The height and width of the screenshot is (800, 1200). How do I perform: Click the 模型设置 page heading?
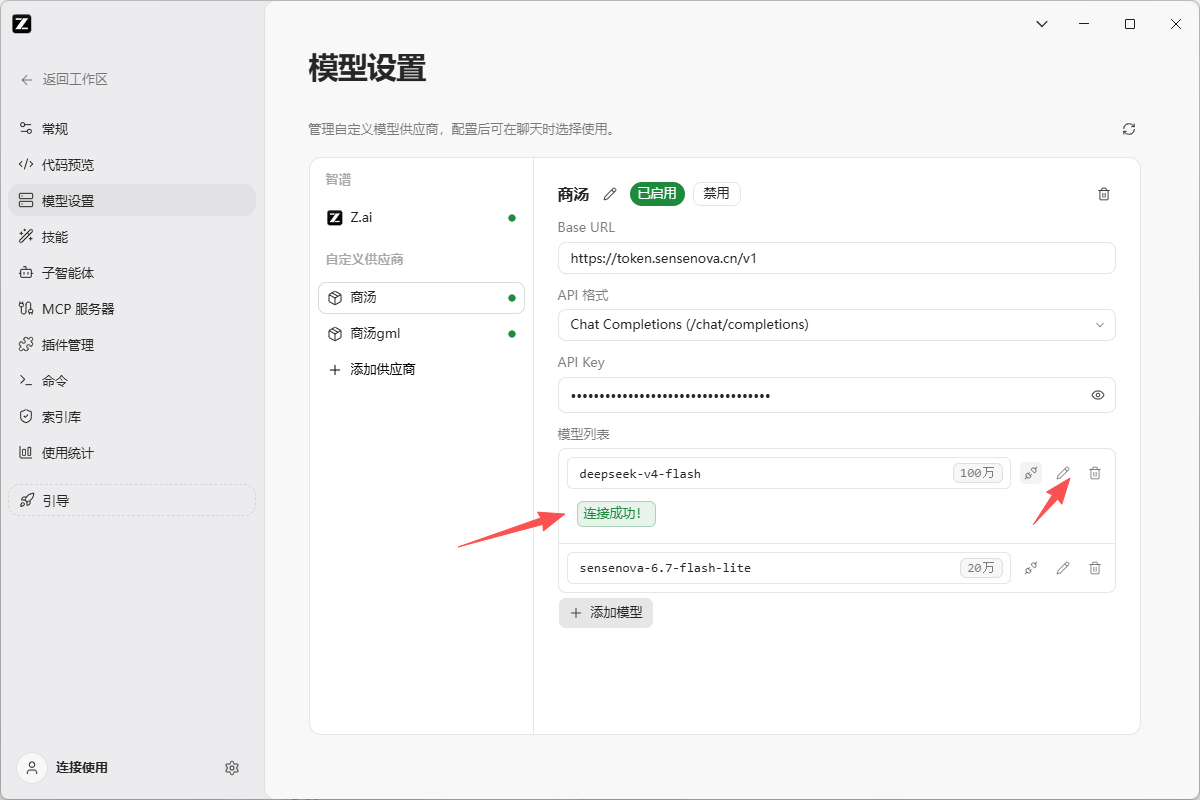click(367, 69)
